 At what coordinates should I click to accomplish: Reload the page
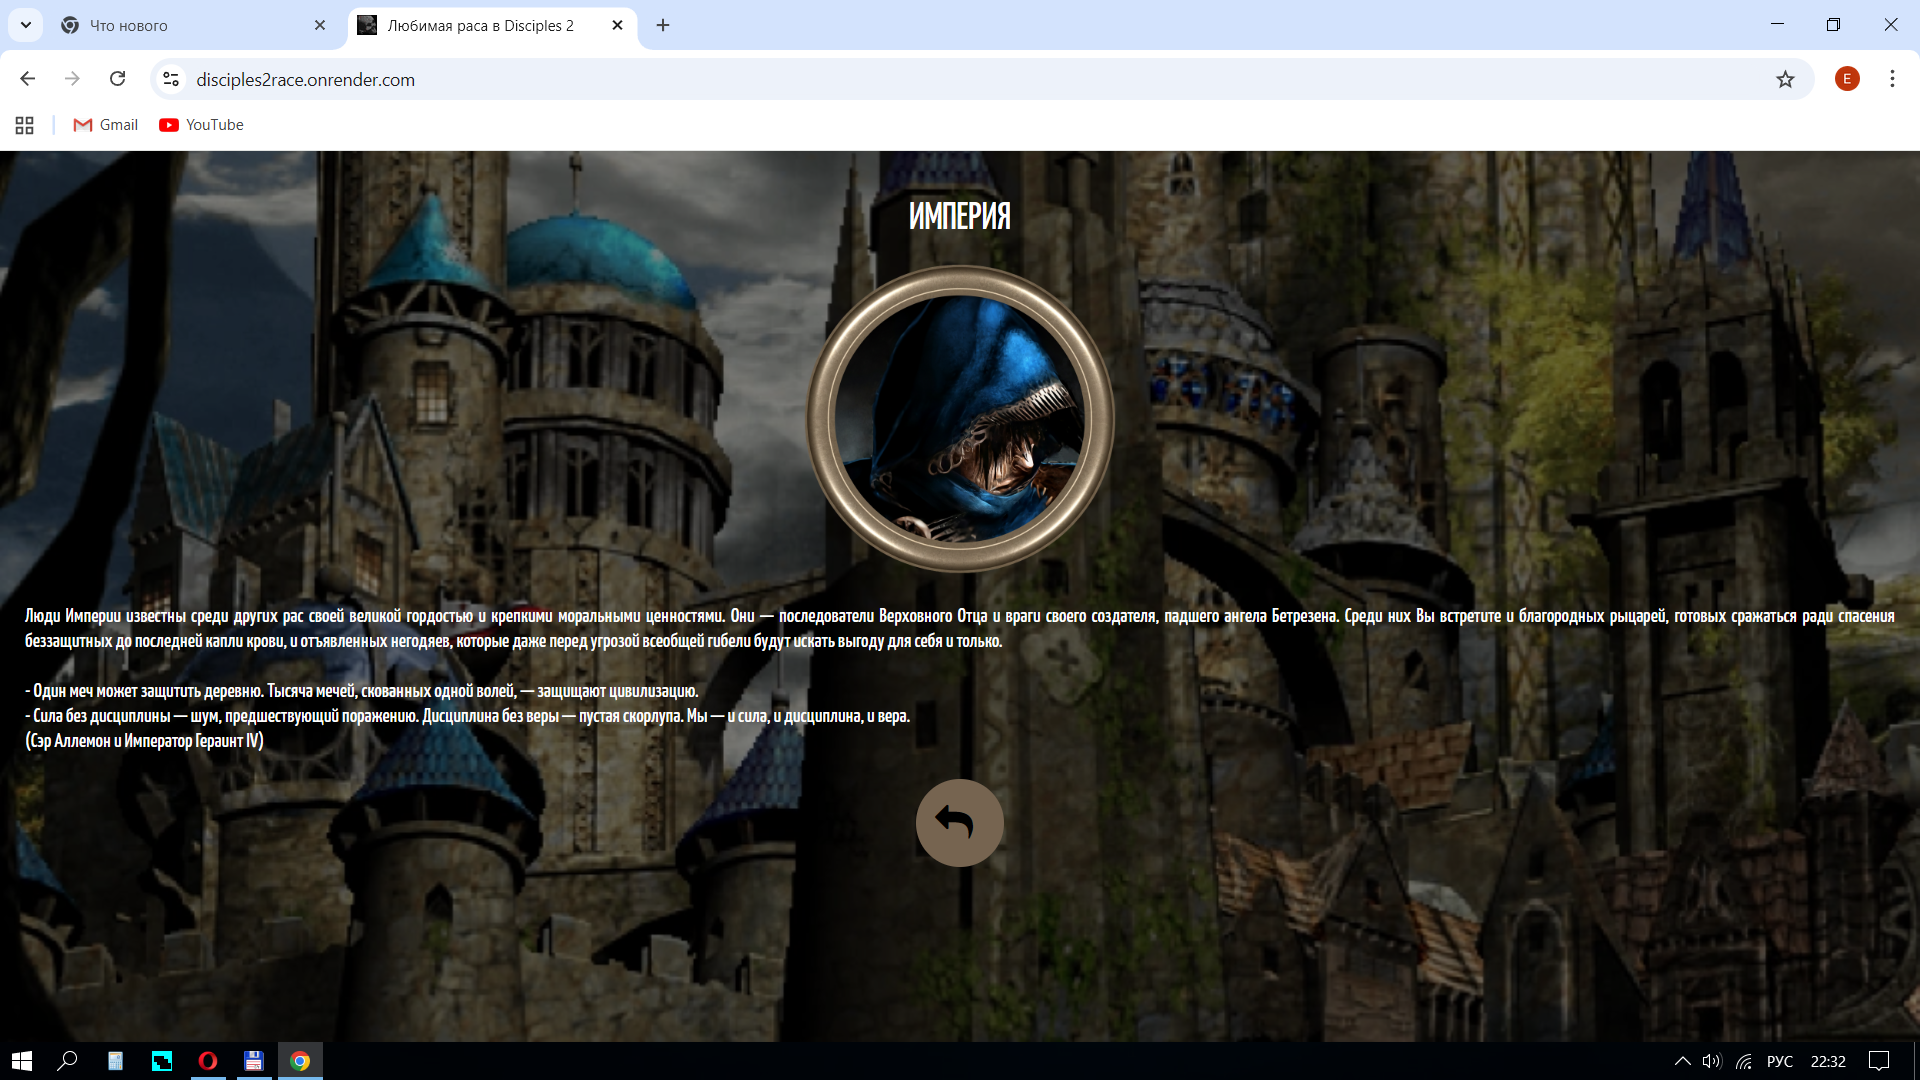(118, 79)
